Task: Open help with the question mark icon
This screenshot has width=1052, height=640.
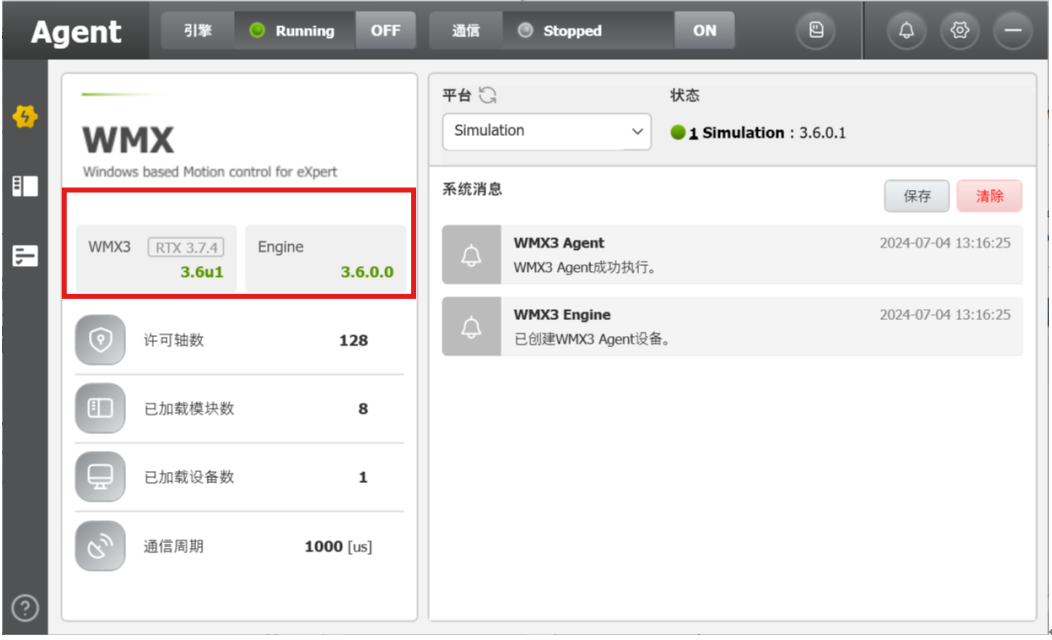Action: [x=25, y=608]
